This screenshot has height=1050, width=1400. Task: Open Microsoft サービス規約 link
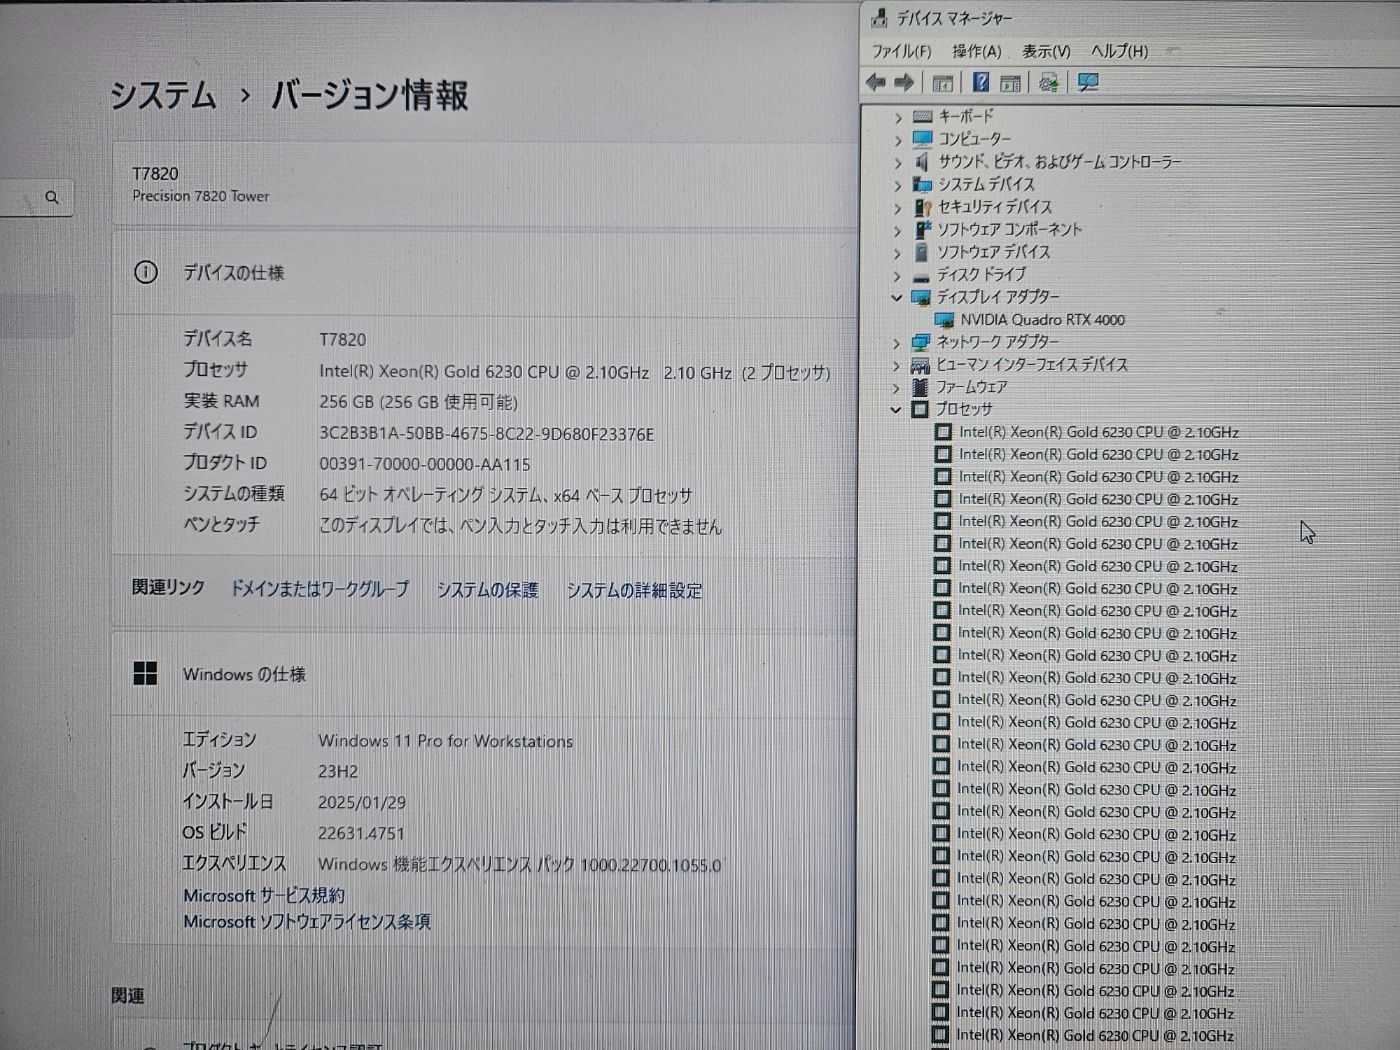(x=264, y=896)
